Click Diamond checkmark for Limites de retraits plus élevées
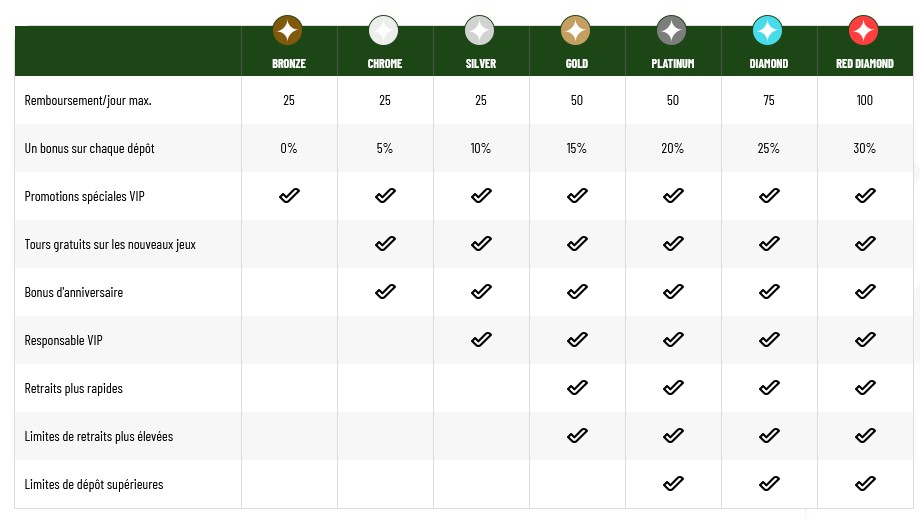This screenshot has width=920, height=526. [769, 436]
